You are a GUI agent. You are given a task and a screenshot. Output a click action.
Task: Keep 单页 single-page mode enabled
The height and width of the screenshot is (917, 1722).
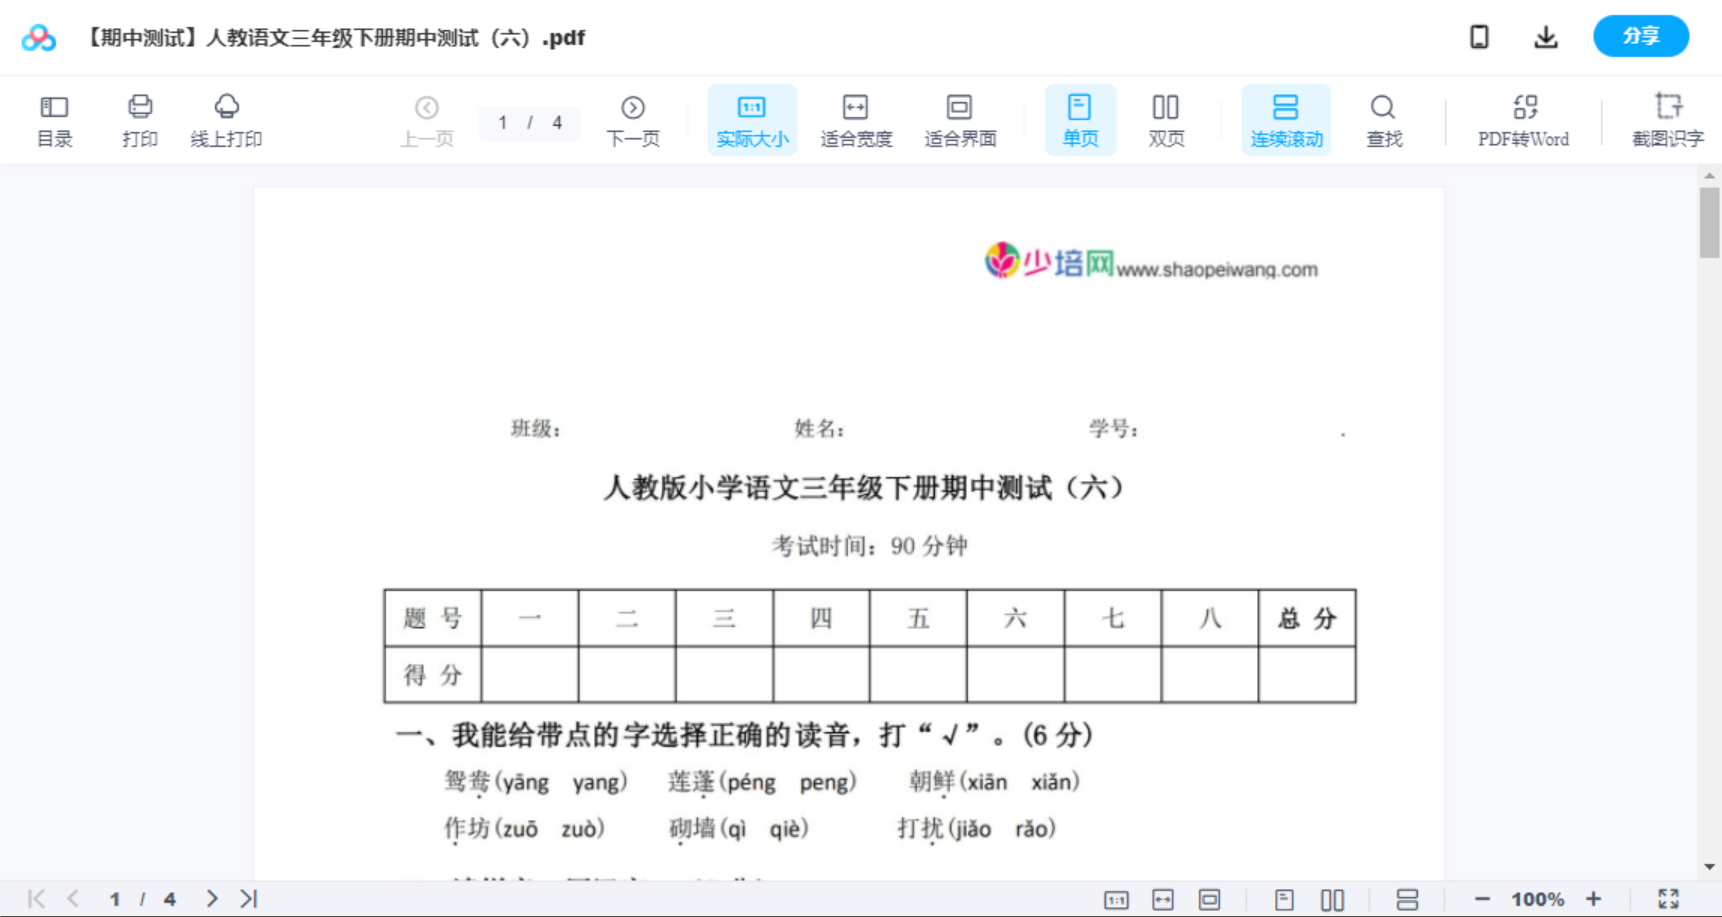point(1080,119)
